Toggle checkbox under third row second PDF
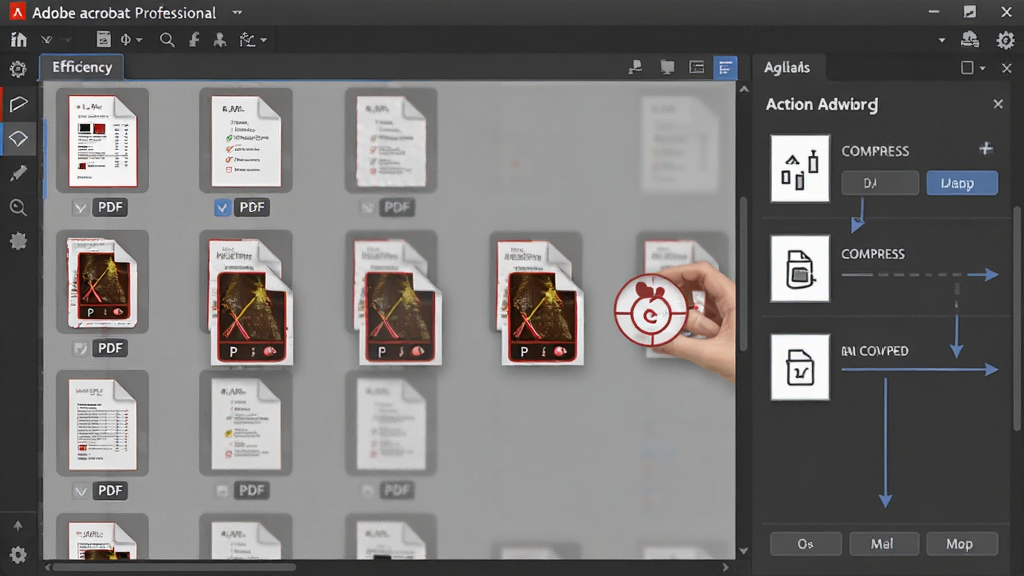The height and width of the screenshot is (576, 1024). (x=222, y=490)
